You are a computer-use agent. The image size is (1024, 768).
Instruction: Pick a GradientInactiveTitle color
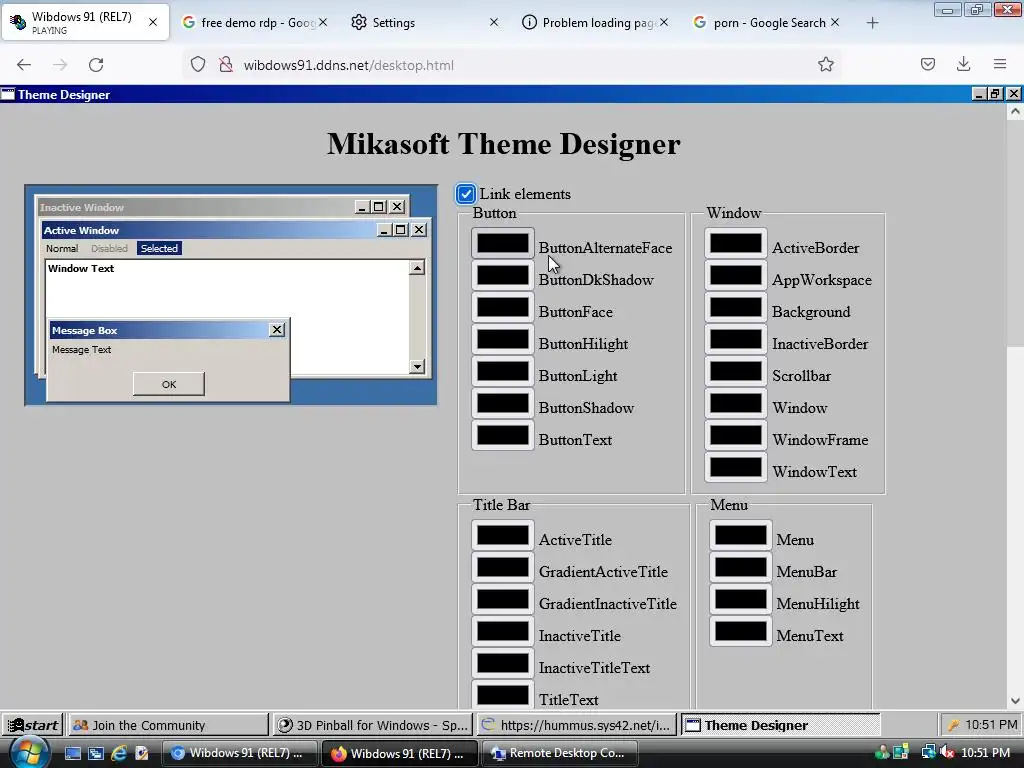point(502,599)
